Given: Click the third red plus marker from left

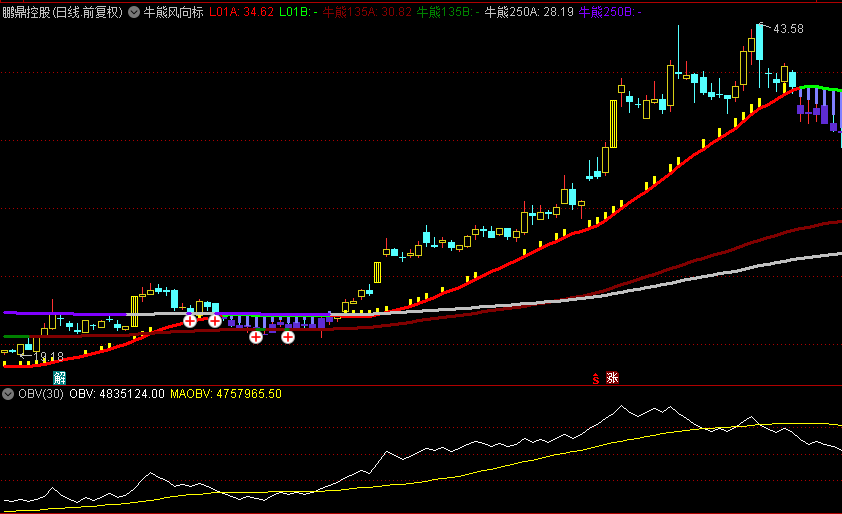Looking at the screenshot, I should [x=256, y=337].
